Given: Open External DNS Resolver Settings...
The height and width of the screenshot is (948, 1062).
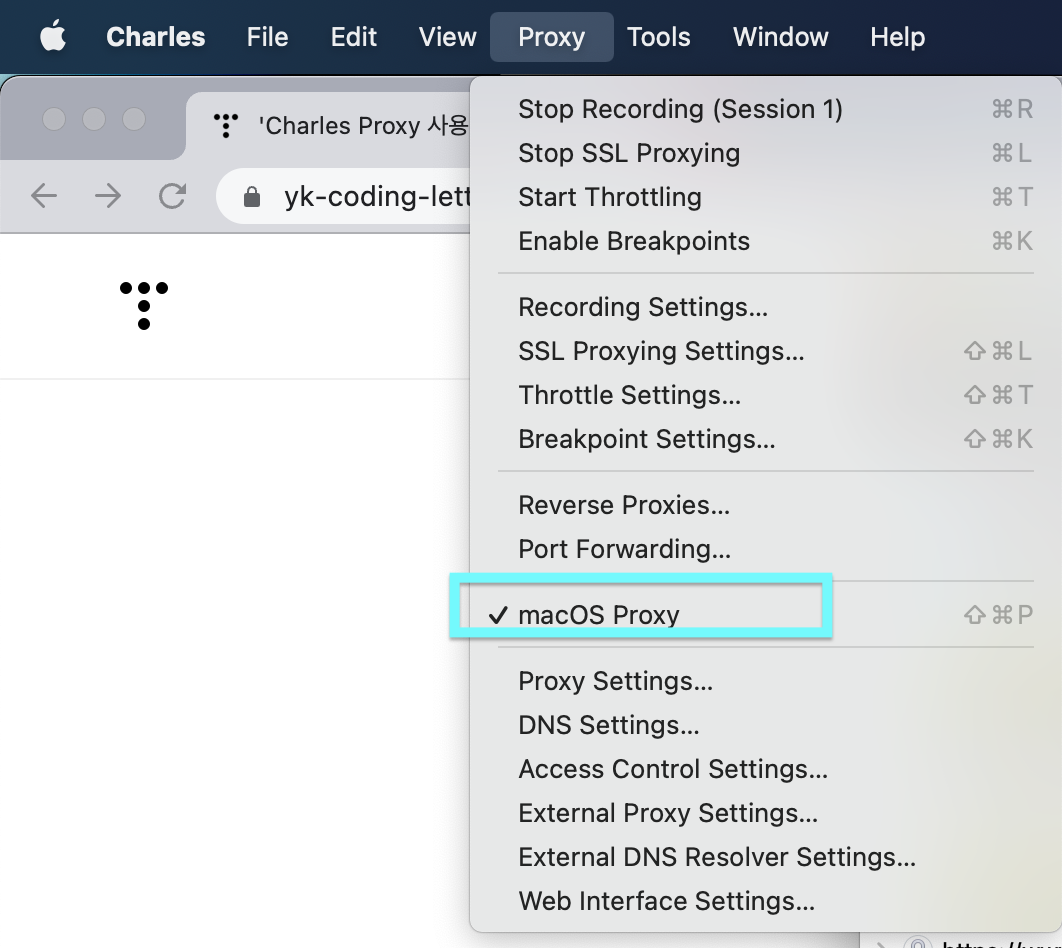Looking at the screenshot, I should pos(765,857).
